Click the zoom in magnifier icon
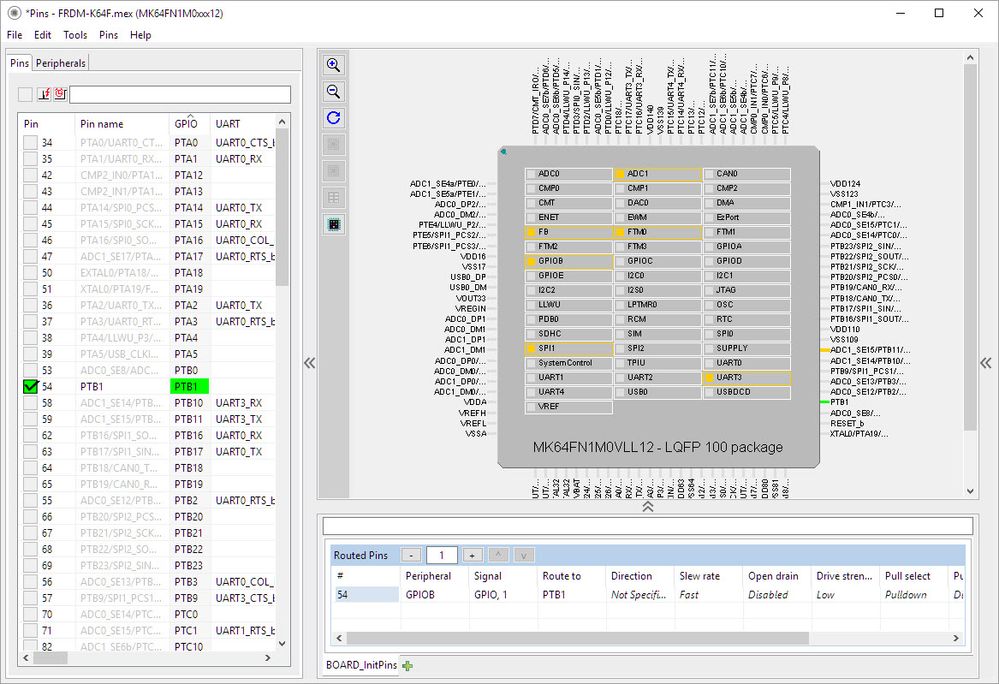Image resolution: width=999 pixels, height=684 pixels. click(333, 65)
